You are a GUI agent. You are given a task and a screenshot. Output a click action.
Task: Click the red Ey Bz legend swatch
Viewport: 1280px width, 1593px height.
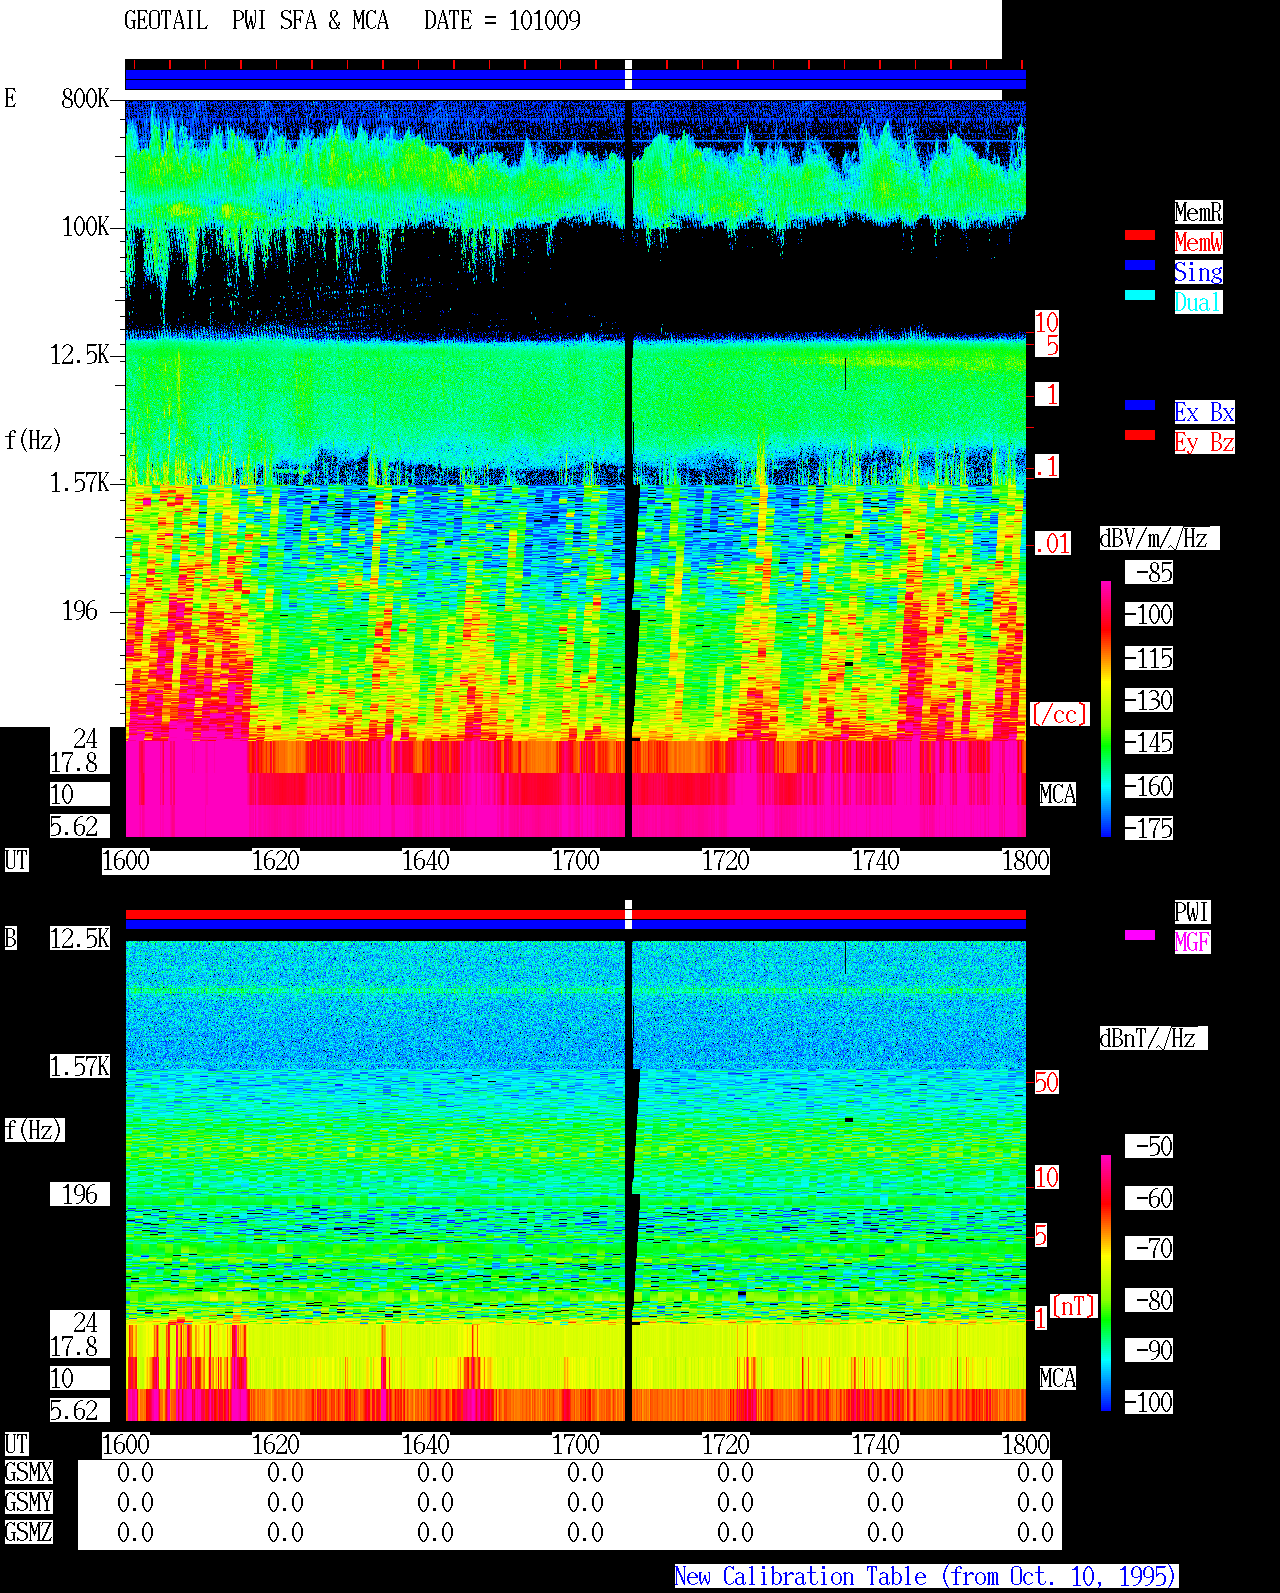[1140, 435]
